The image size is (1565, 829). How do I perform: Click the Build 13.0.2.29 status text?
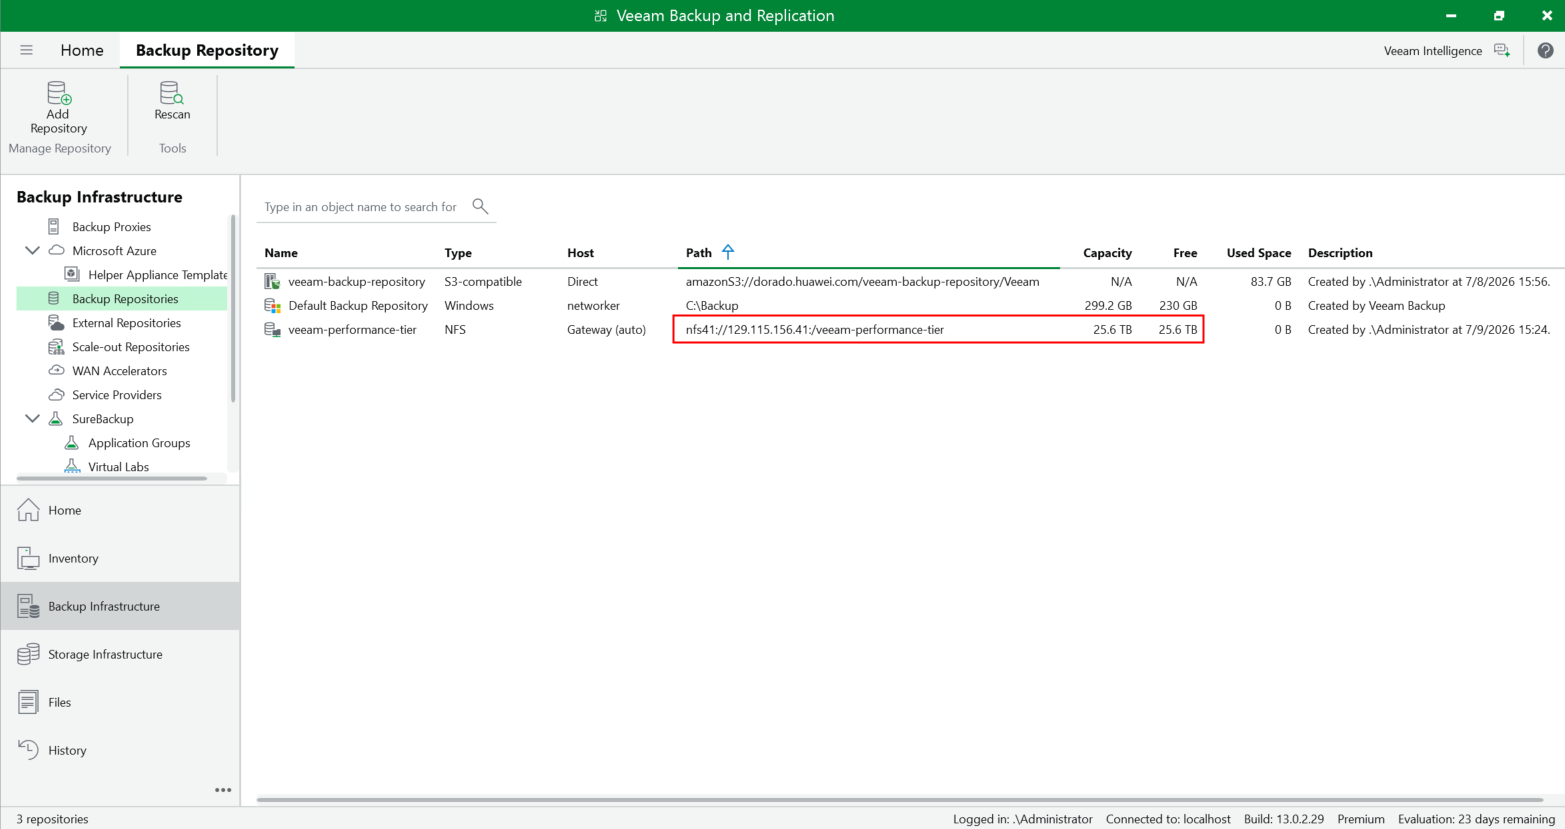coord(1284,819)
